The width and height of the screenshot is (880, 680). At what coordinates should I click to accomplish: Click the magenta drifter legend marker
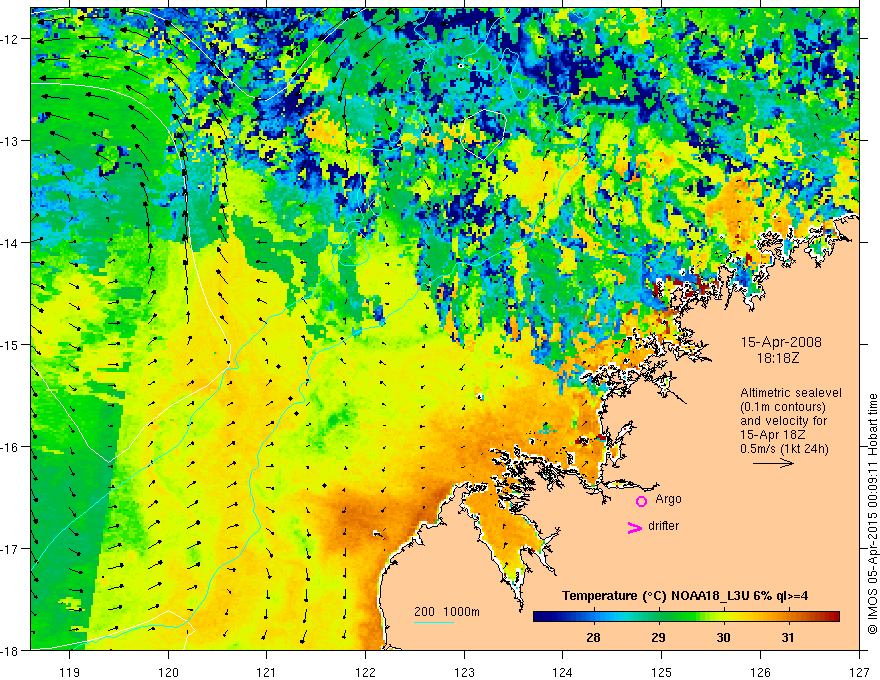[635, 528]
